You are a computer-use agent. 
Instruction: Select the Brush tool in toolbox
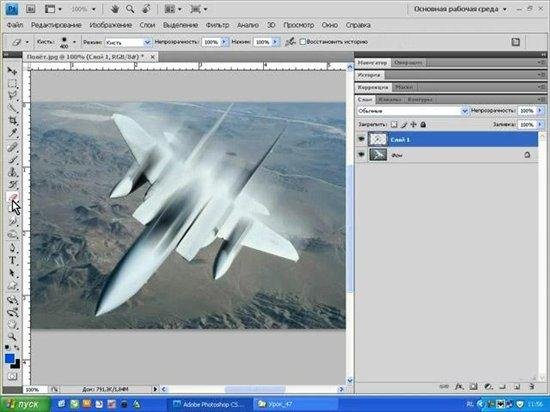(12, 160)
